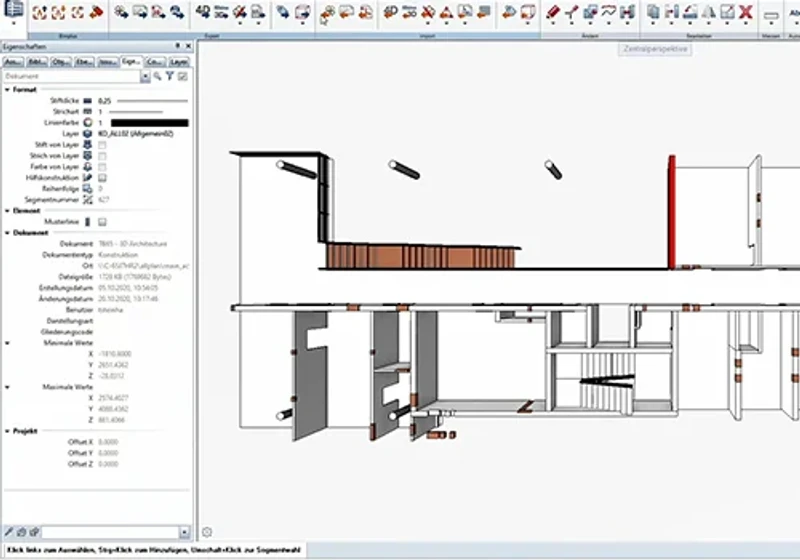Click the Strichart line style preview
The image size is (800, 560).
(136, 112)
